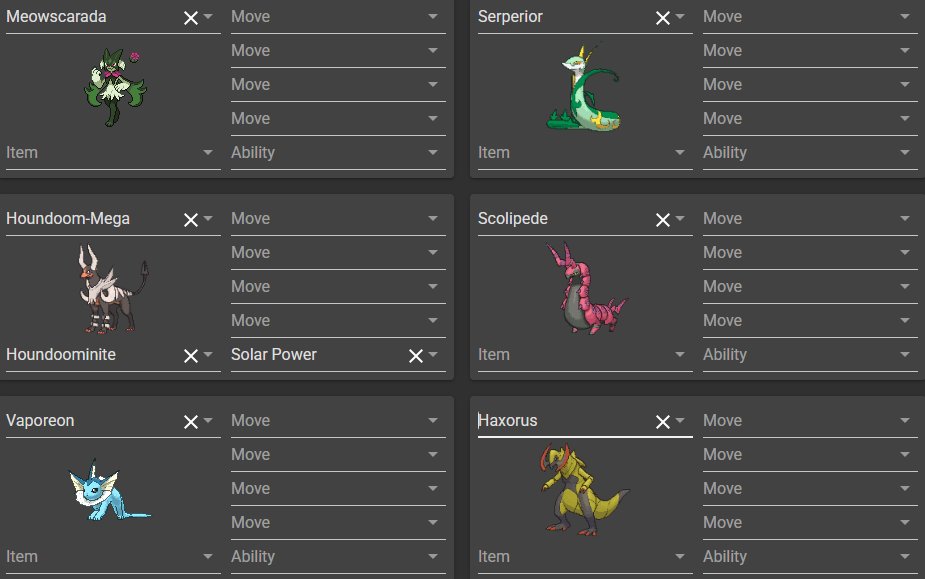Open species dropdown arrow next to Haxorus
925x579 pixels.
click(680, 420)
